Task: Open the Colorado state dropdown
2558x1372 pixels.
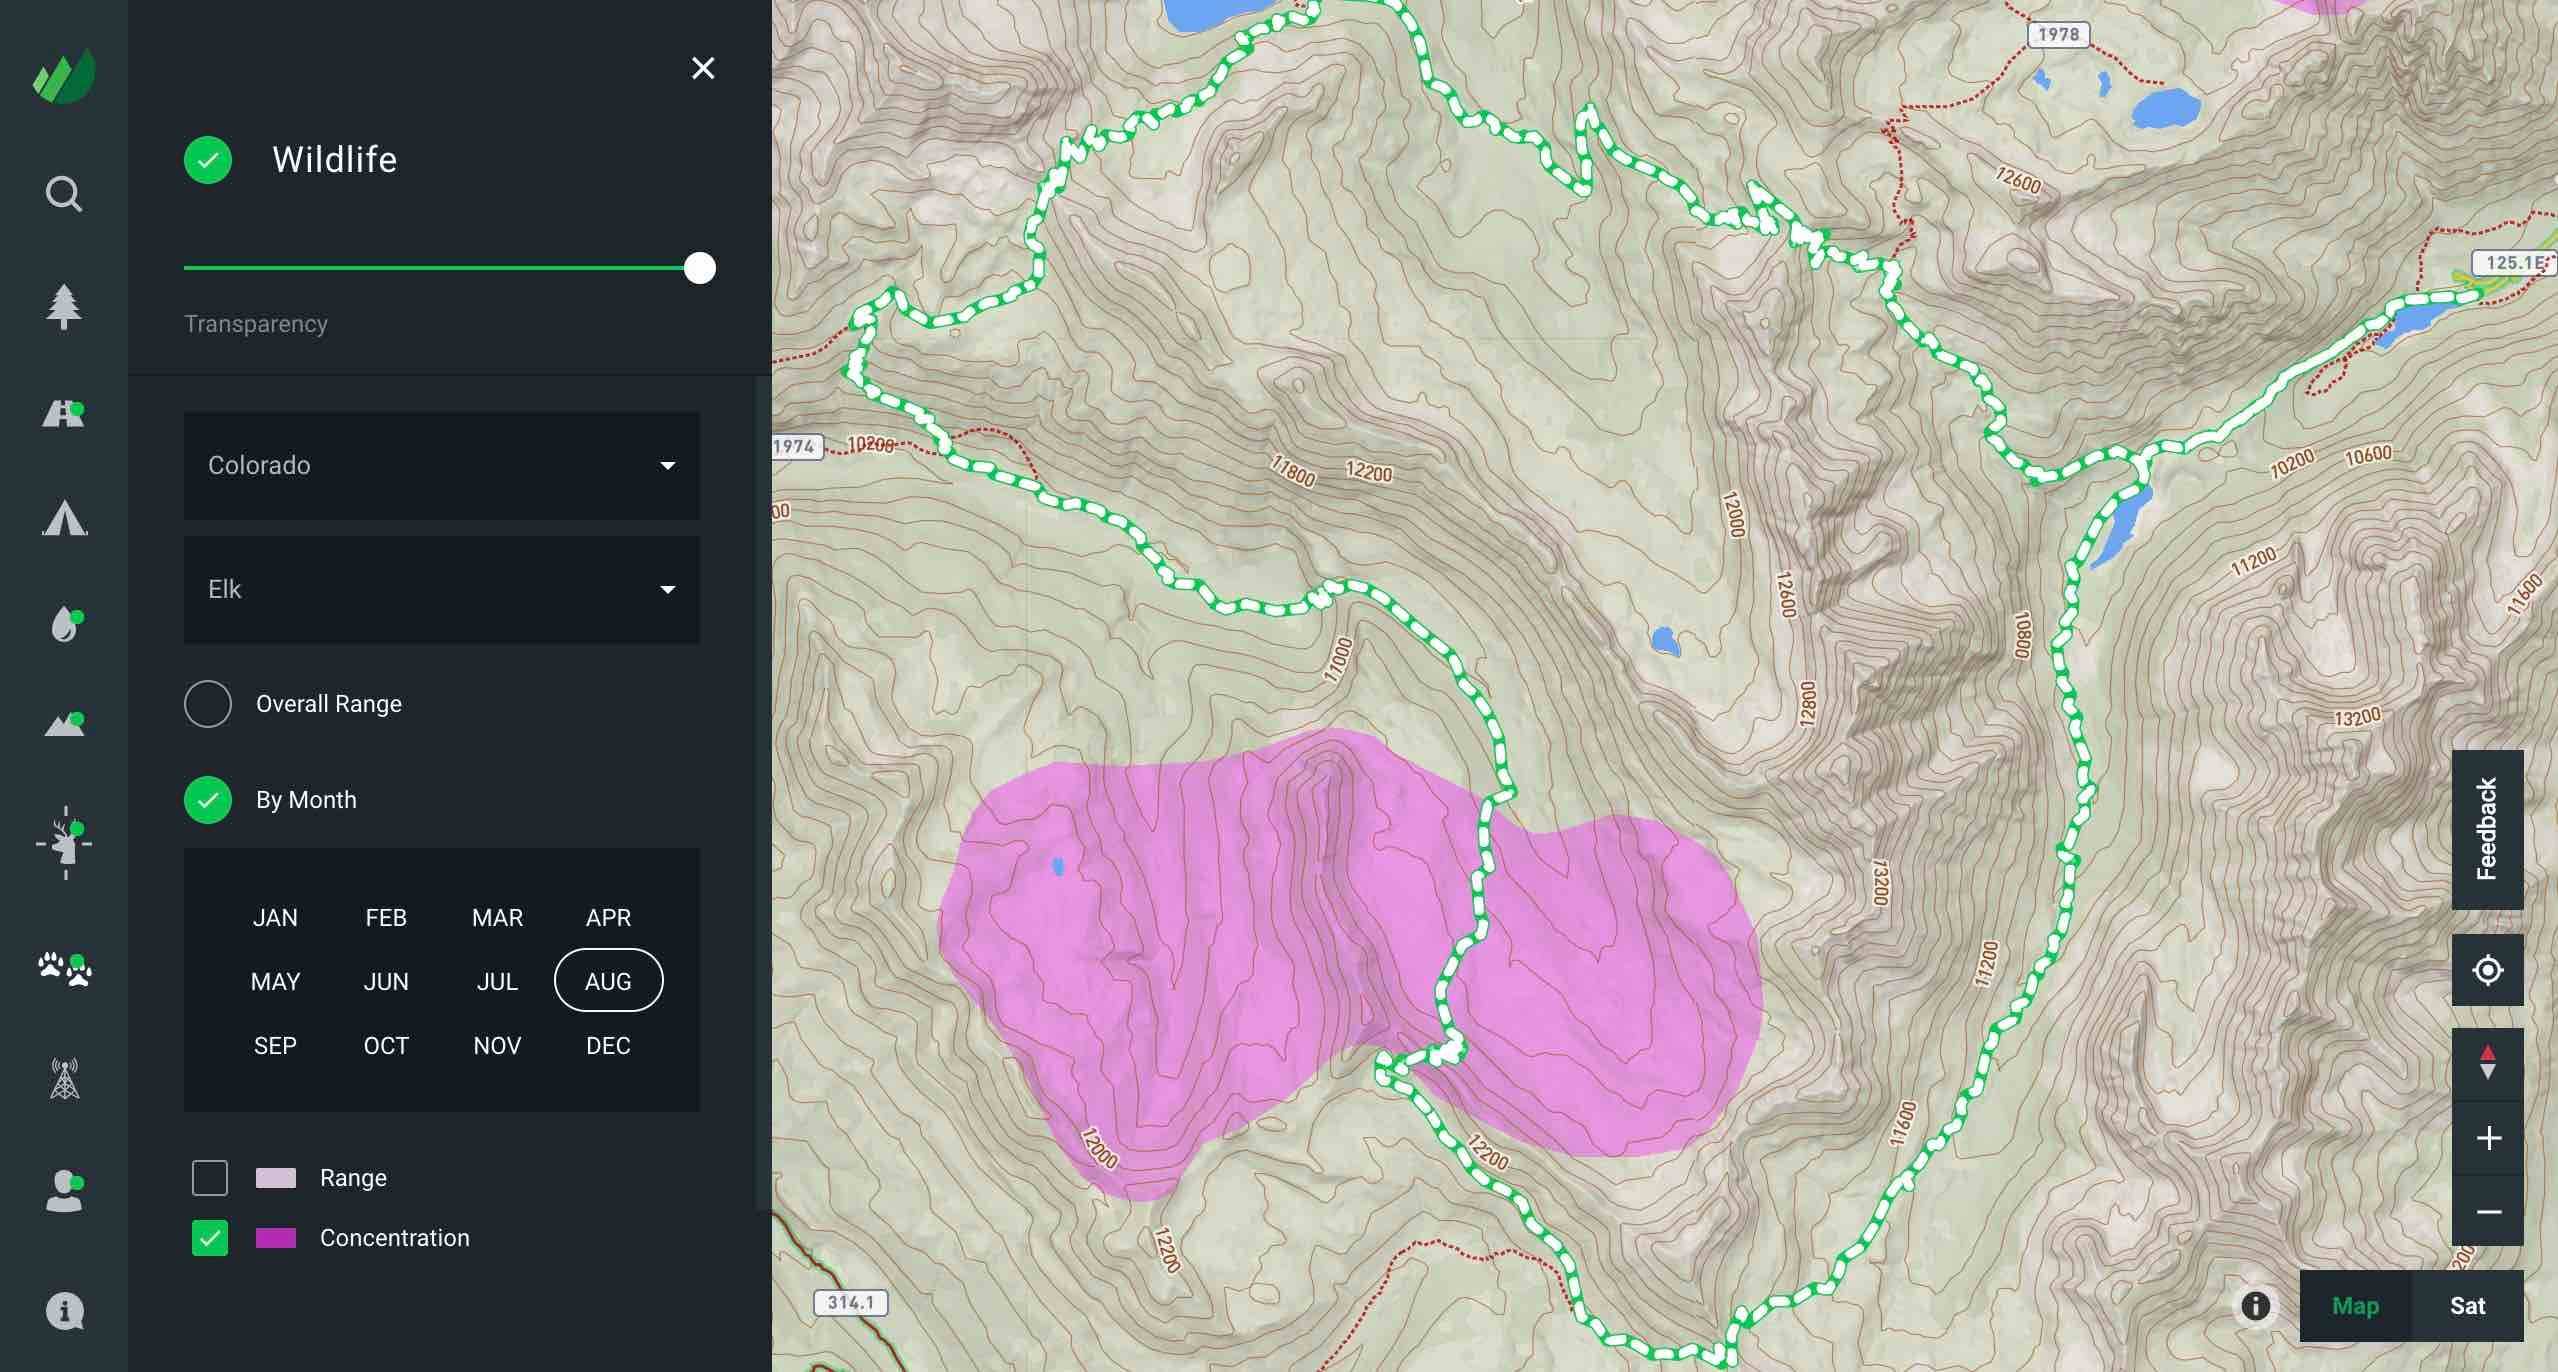Action: (x=442, y=466)
